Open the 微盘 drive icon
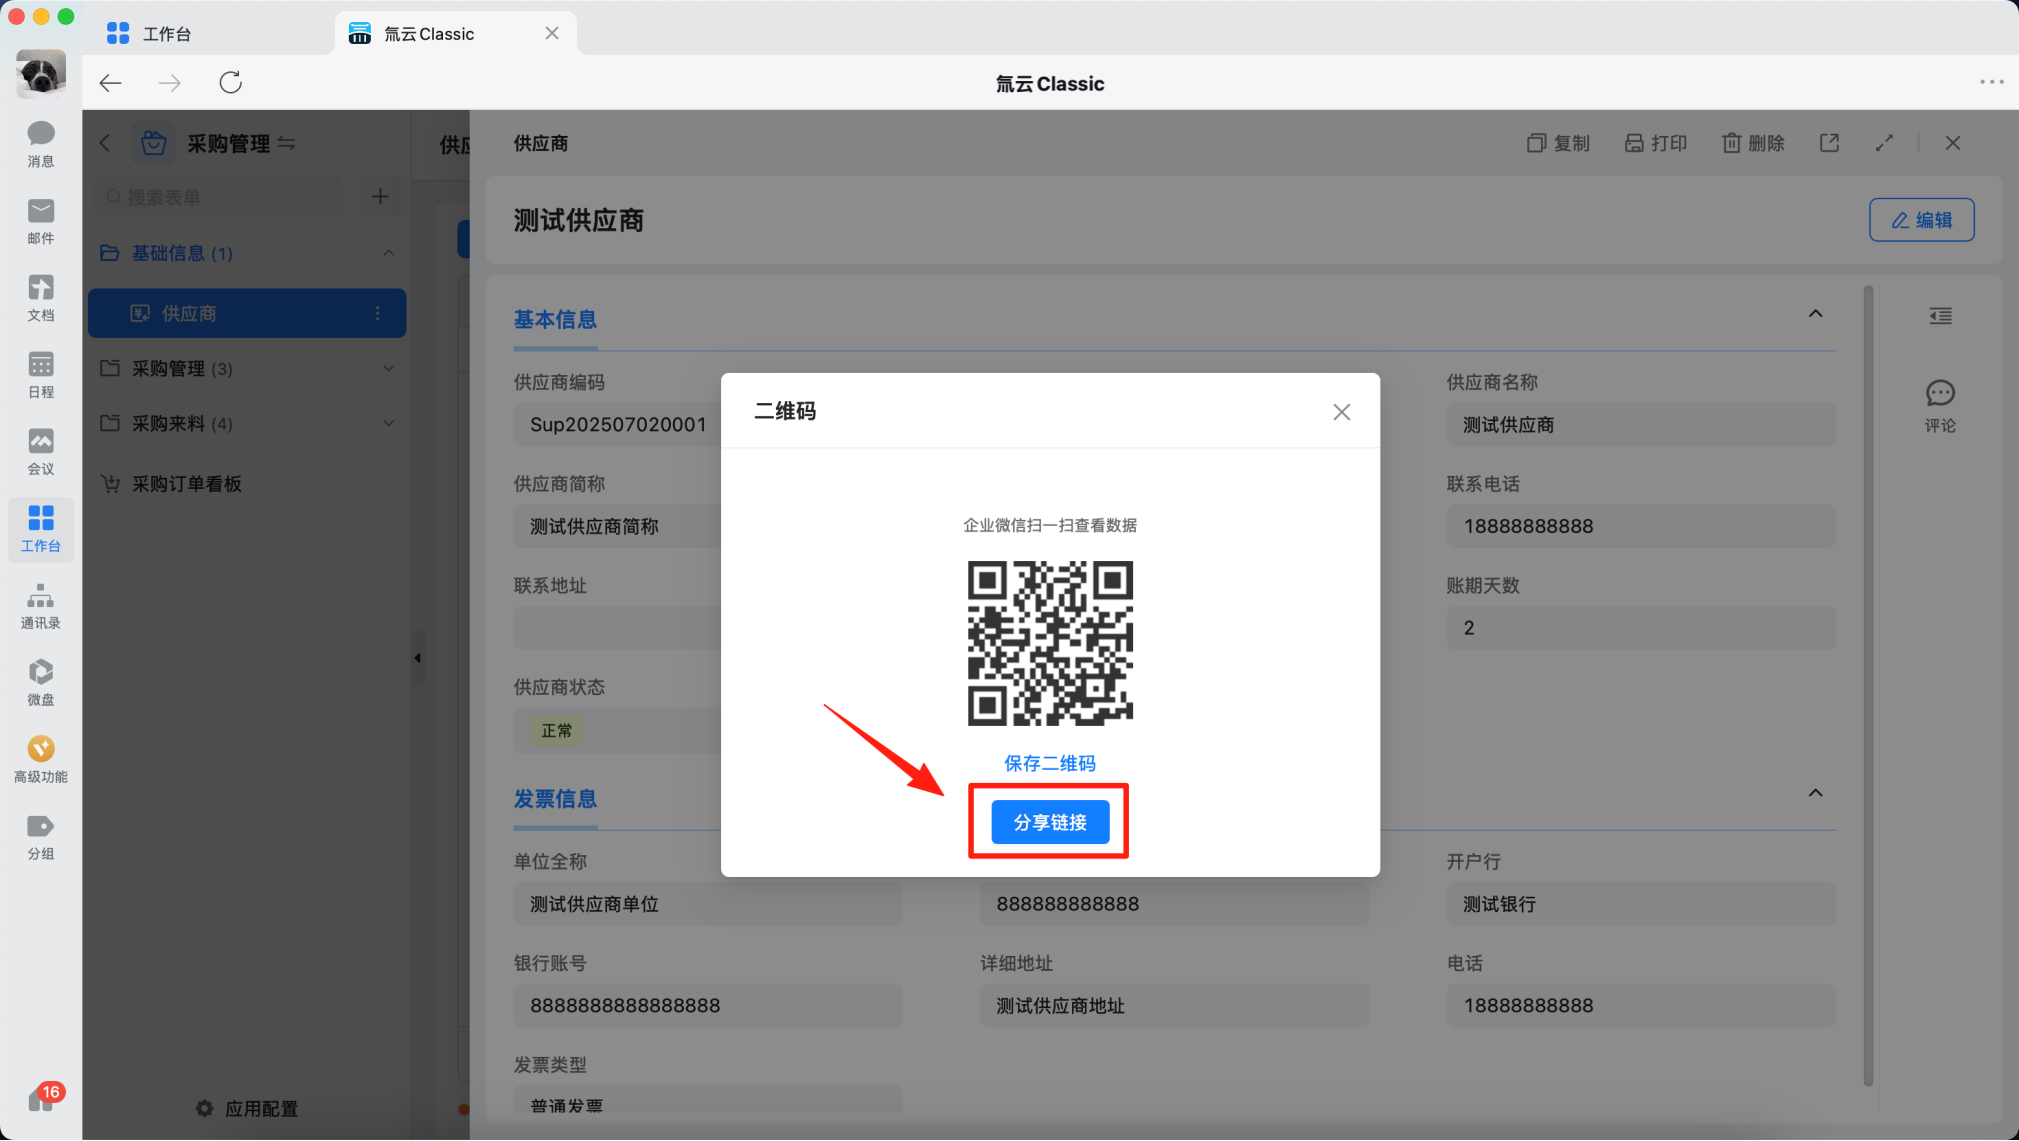The image size is (2019, 1141). (x=41, y=683)
